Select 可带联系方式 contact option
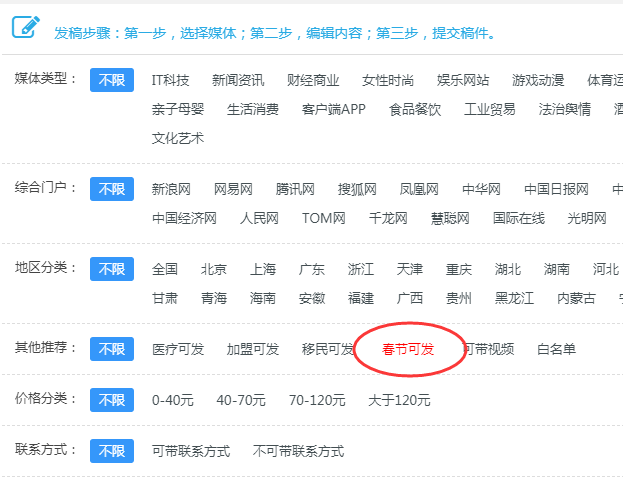This screenshot has height=482, width=623. coord(191,451)
